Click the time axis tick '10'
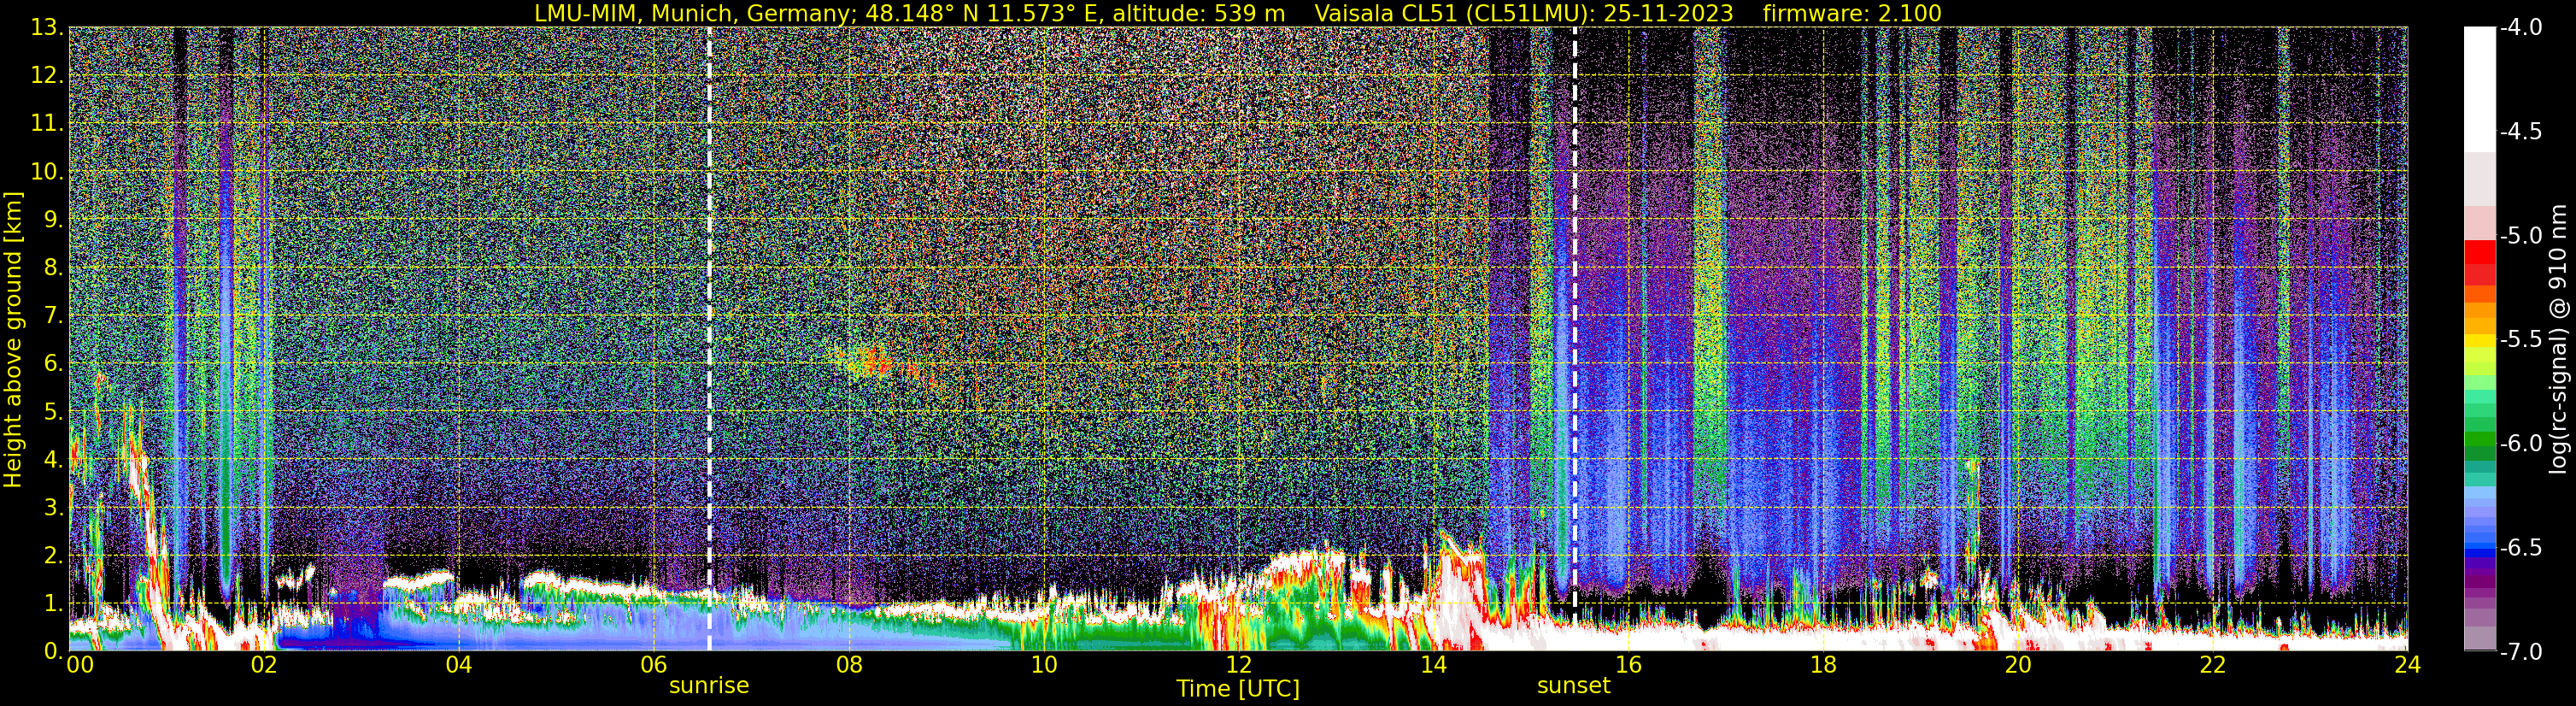Screen dimensions: 2576x706 (x=1043, y=665)
